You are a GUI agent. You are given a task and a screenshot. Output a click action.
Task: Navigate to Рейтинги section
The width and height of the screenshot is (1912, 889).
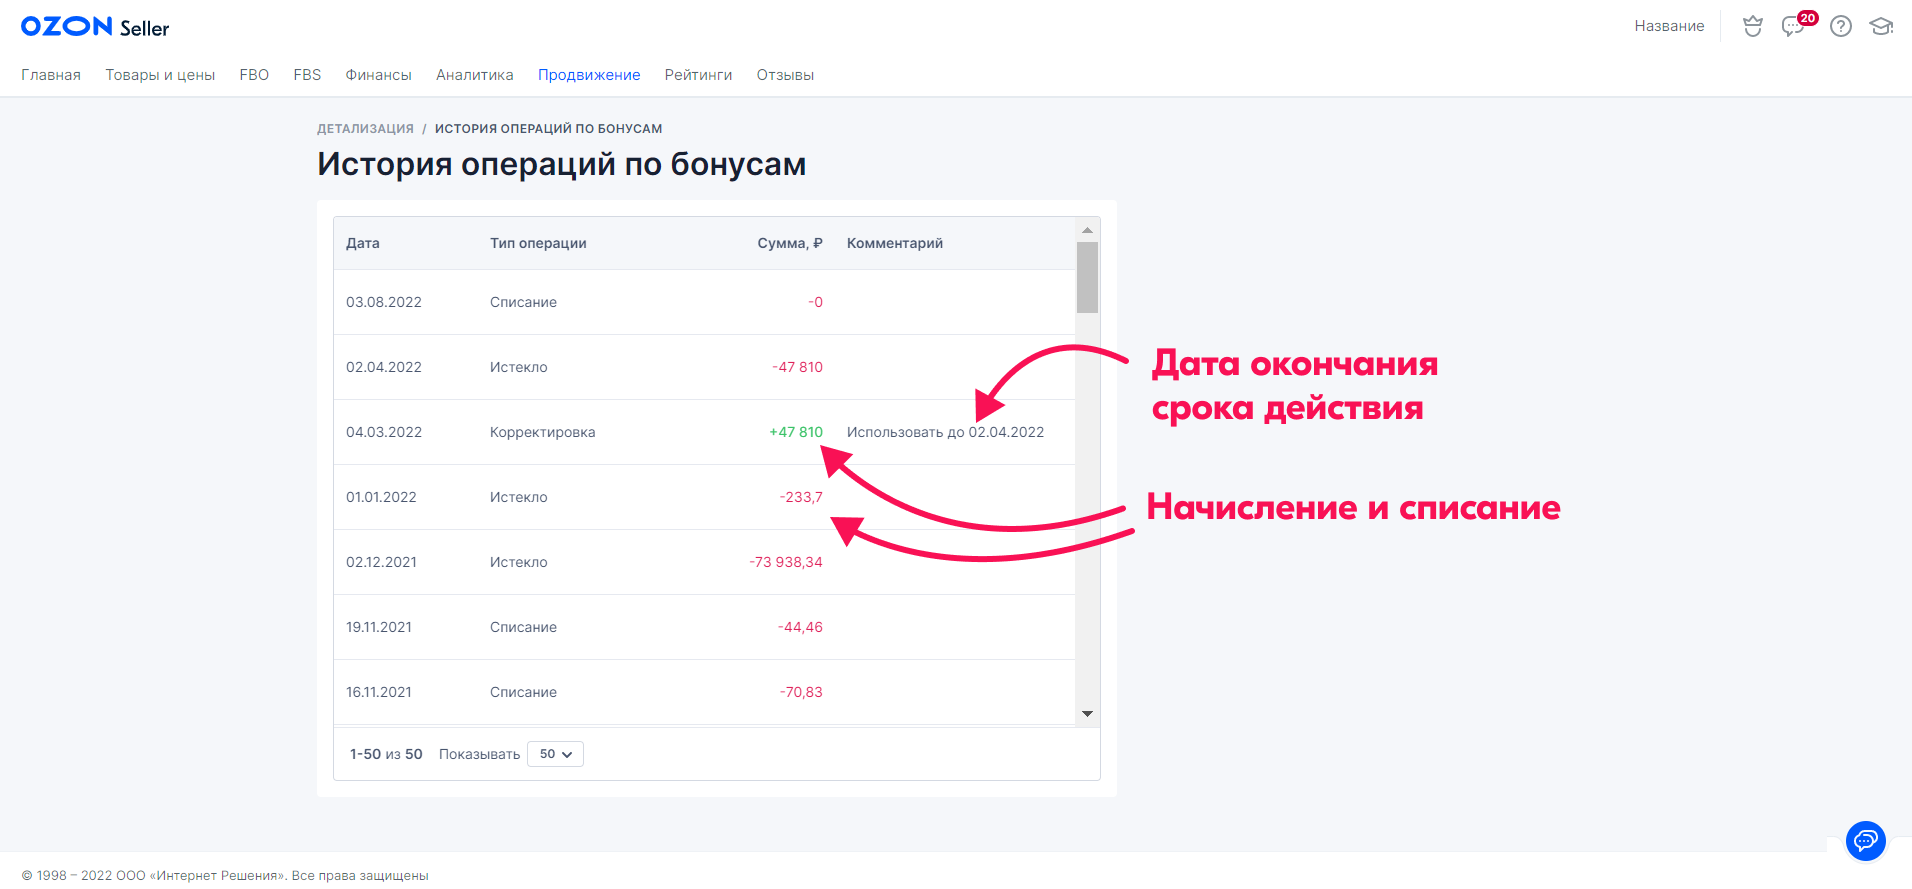pos(698,75)
